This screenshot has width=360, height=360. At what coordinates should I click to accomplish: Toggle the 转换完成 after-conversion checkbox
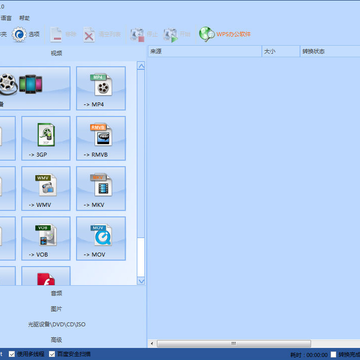point(333,355)
